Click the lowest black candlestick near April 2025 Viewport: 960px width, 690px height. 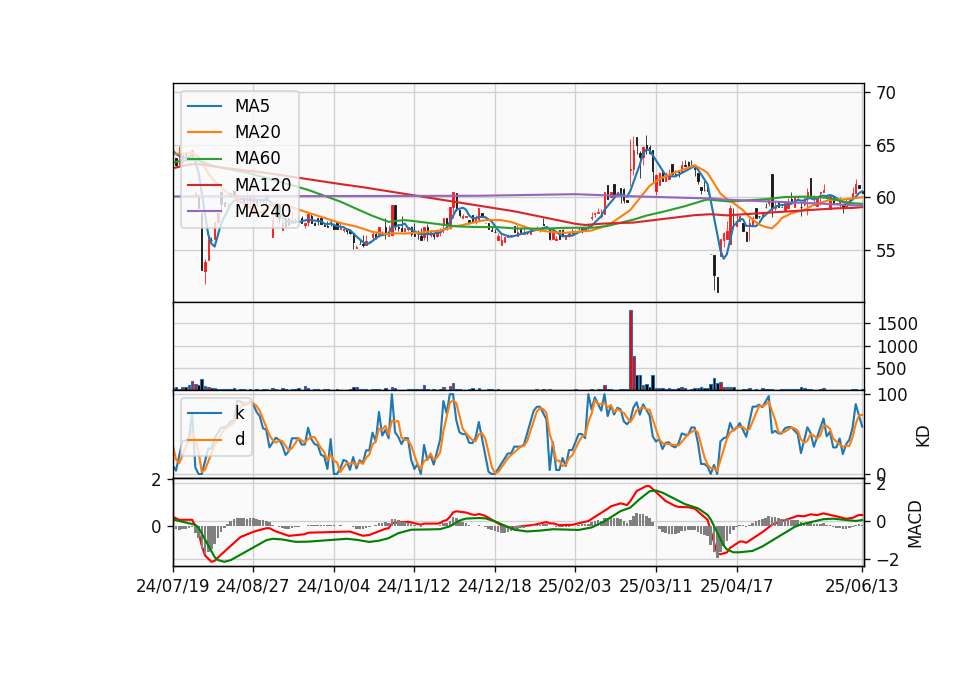[718, 285]
